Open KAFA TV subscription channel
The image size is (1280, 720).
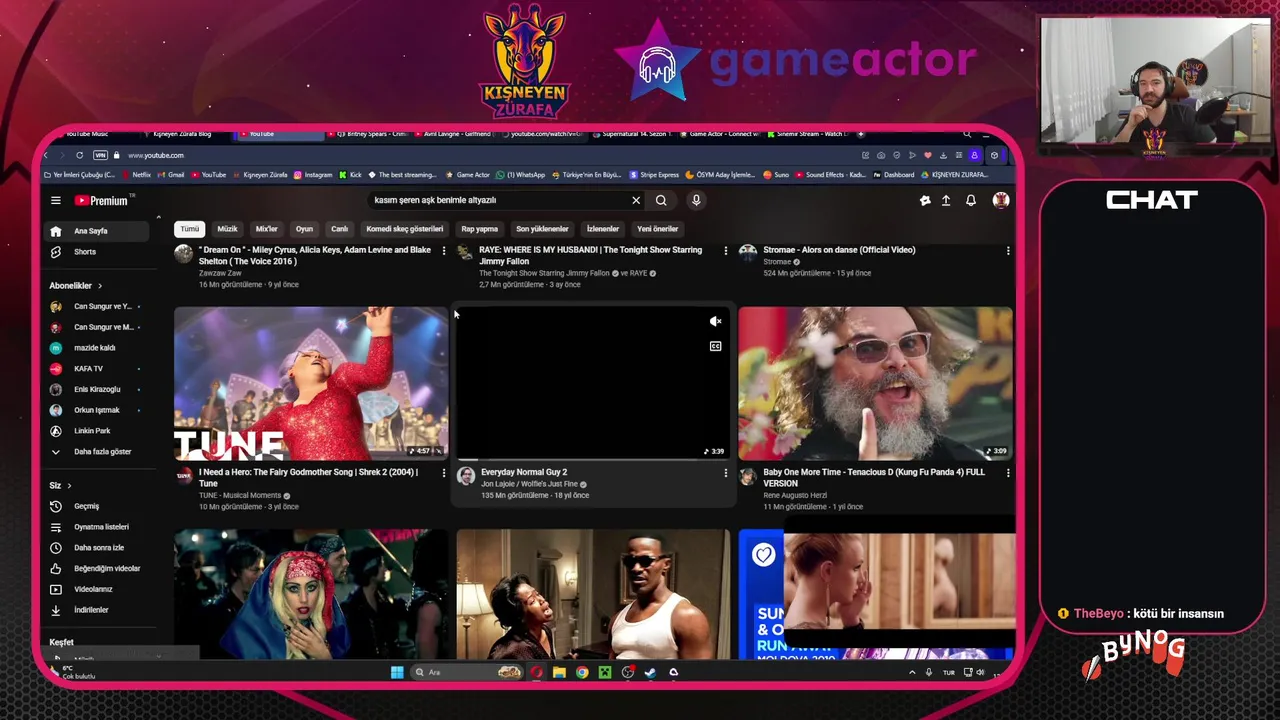[98, 369]
